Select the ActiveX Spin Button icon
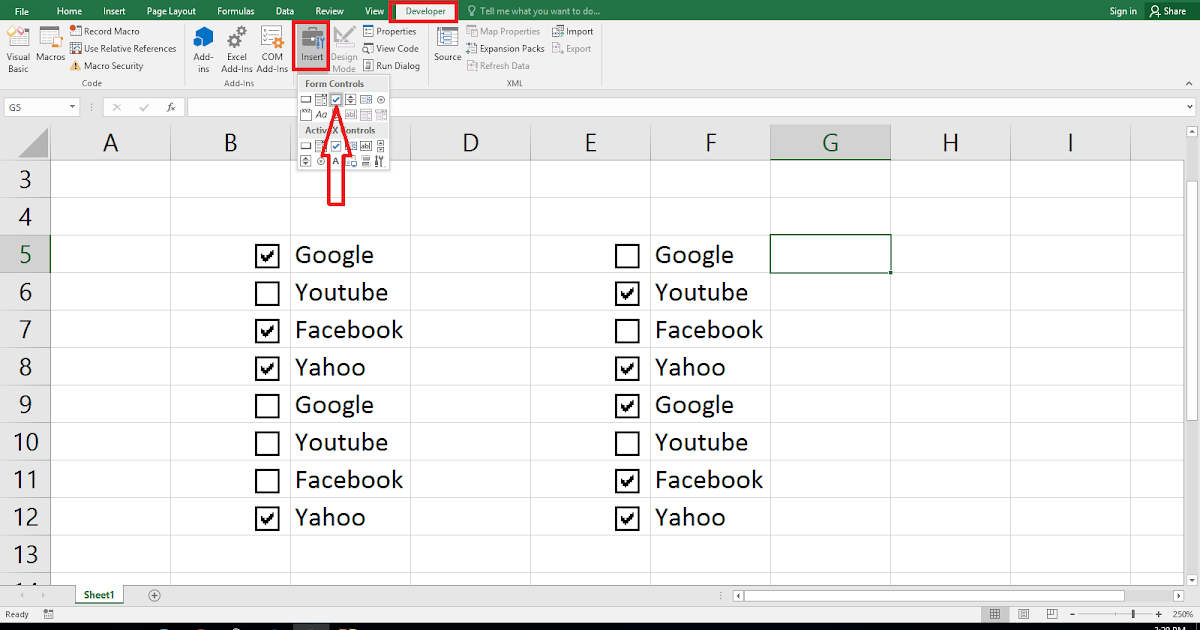 point(306,161)
